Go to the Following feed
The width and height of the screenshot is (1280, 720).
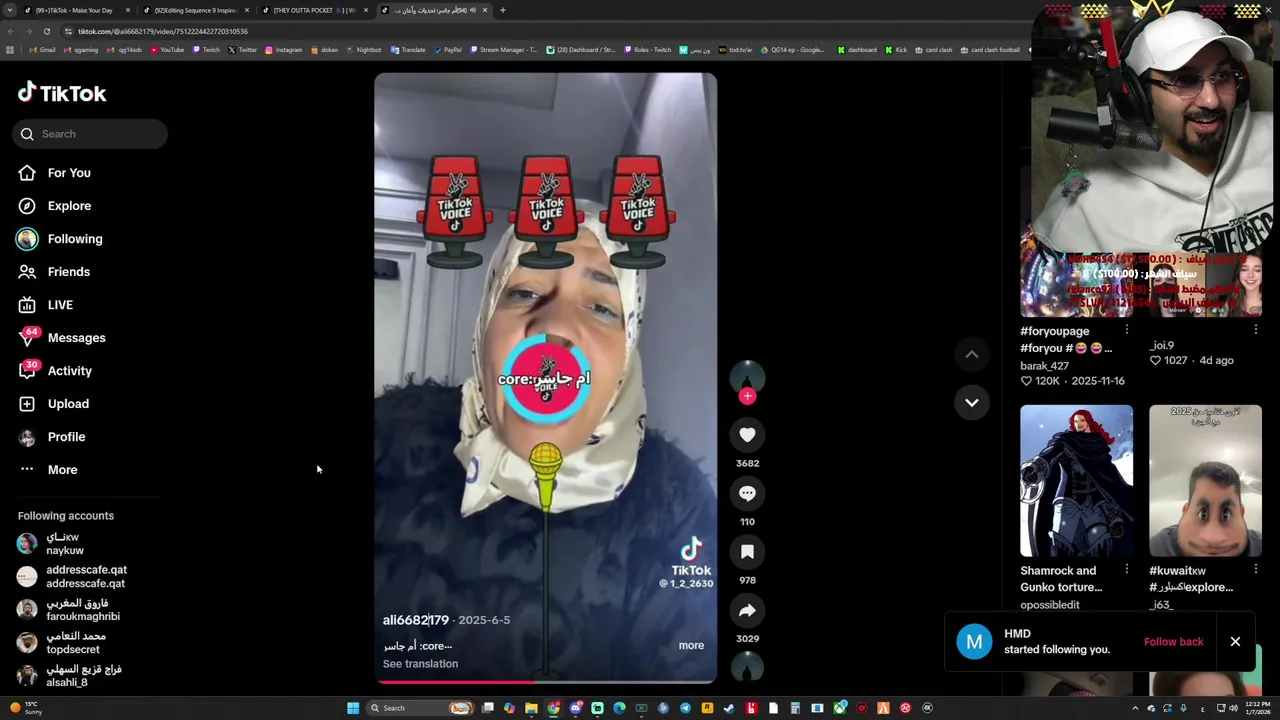pos(75,239)
